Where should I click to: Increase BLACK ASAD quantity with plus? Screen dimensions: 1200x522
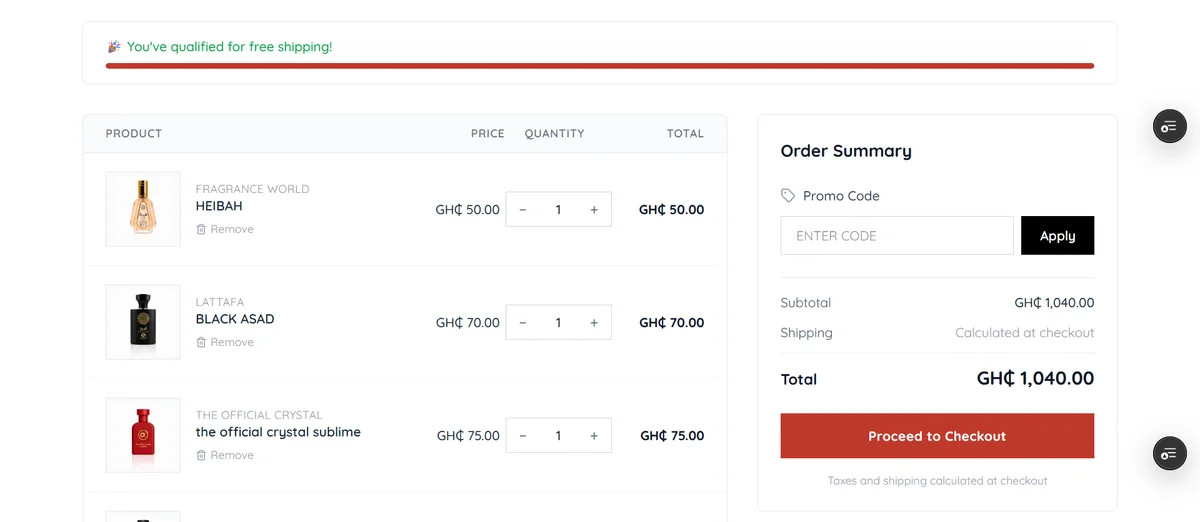[x=594, y=323]
